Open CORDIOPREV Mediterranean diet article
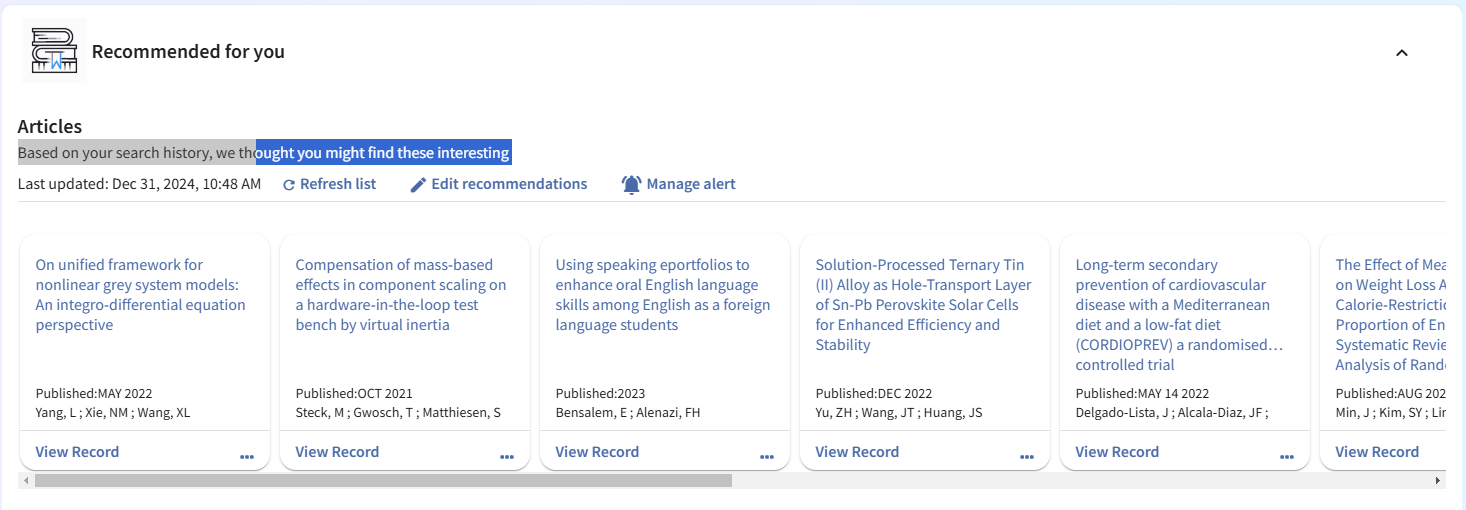 (x=1179, y=315)
